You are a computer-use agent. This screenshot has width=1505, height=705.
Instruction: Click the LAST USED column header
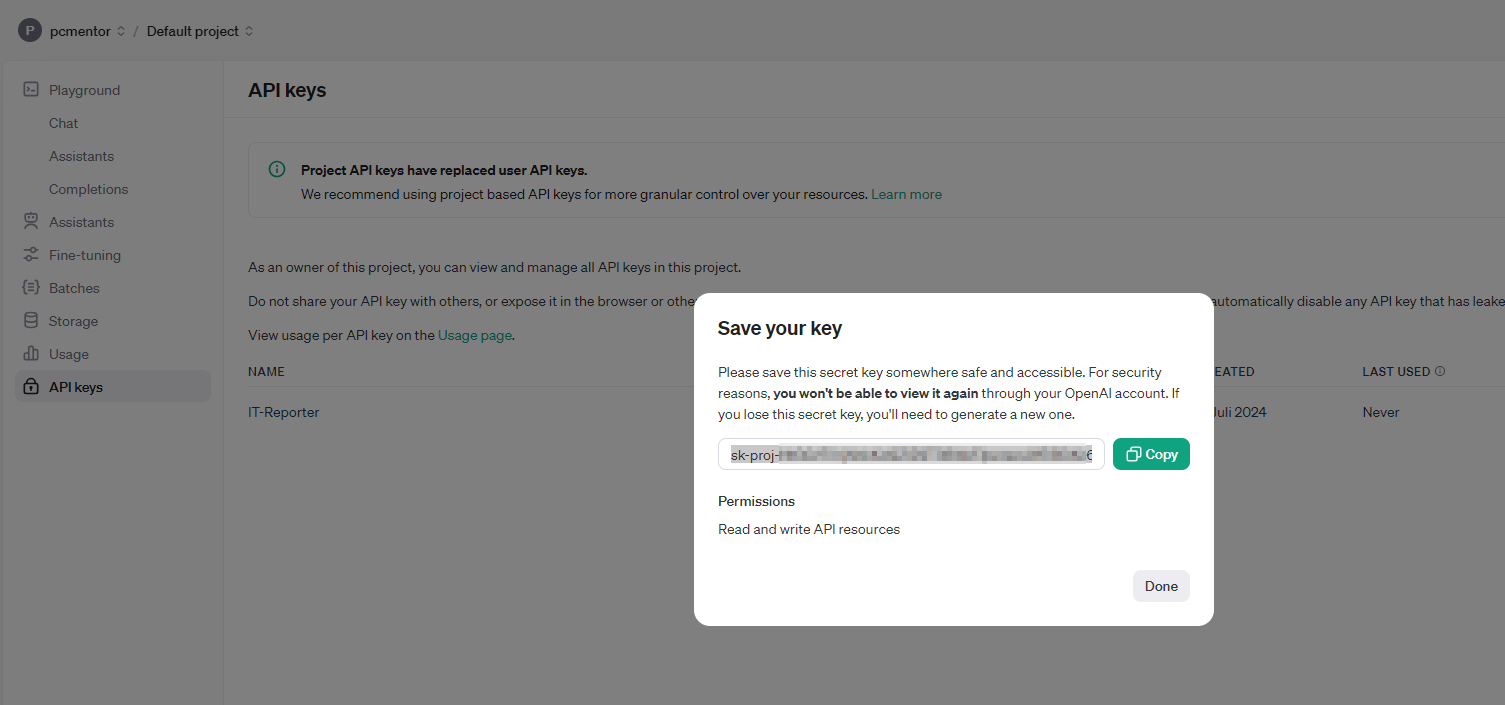pyautogui.click(x=1396, y=371)
